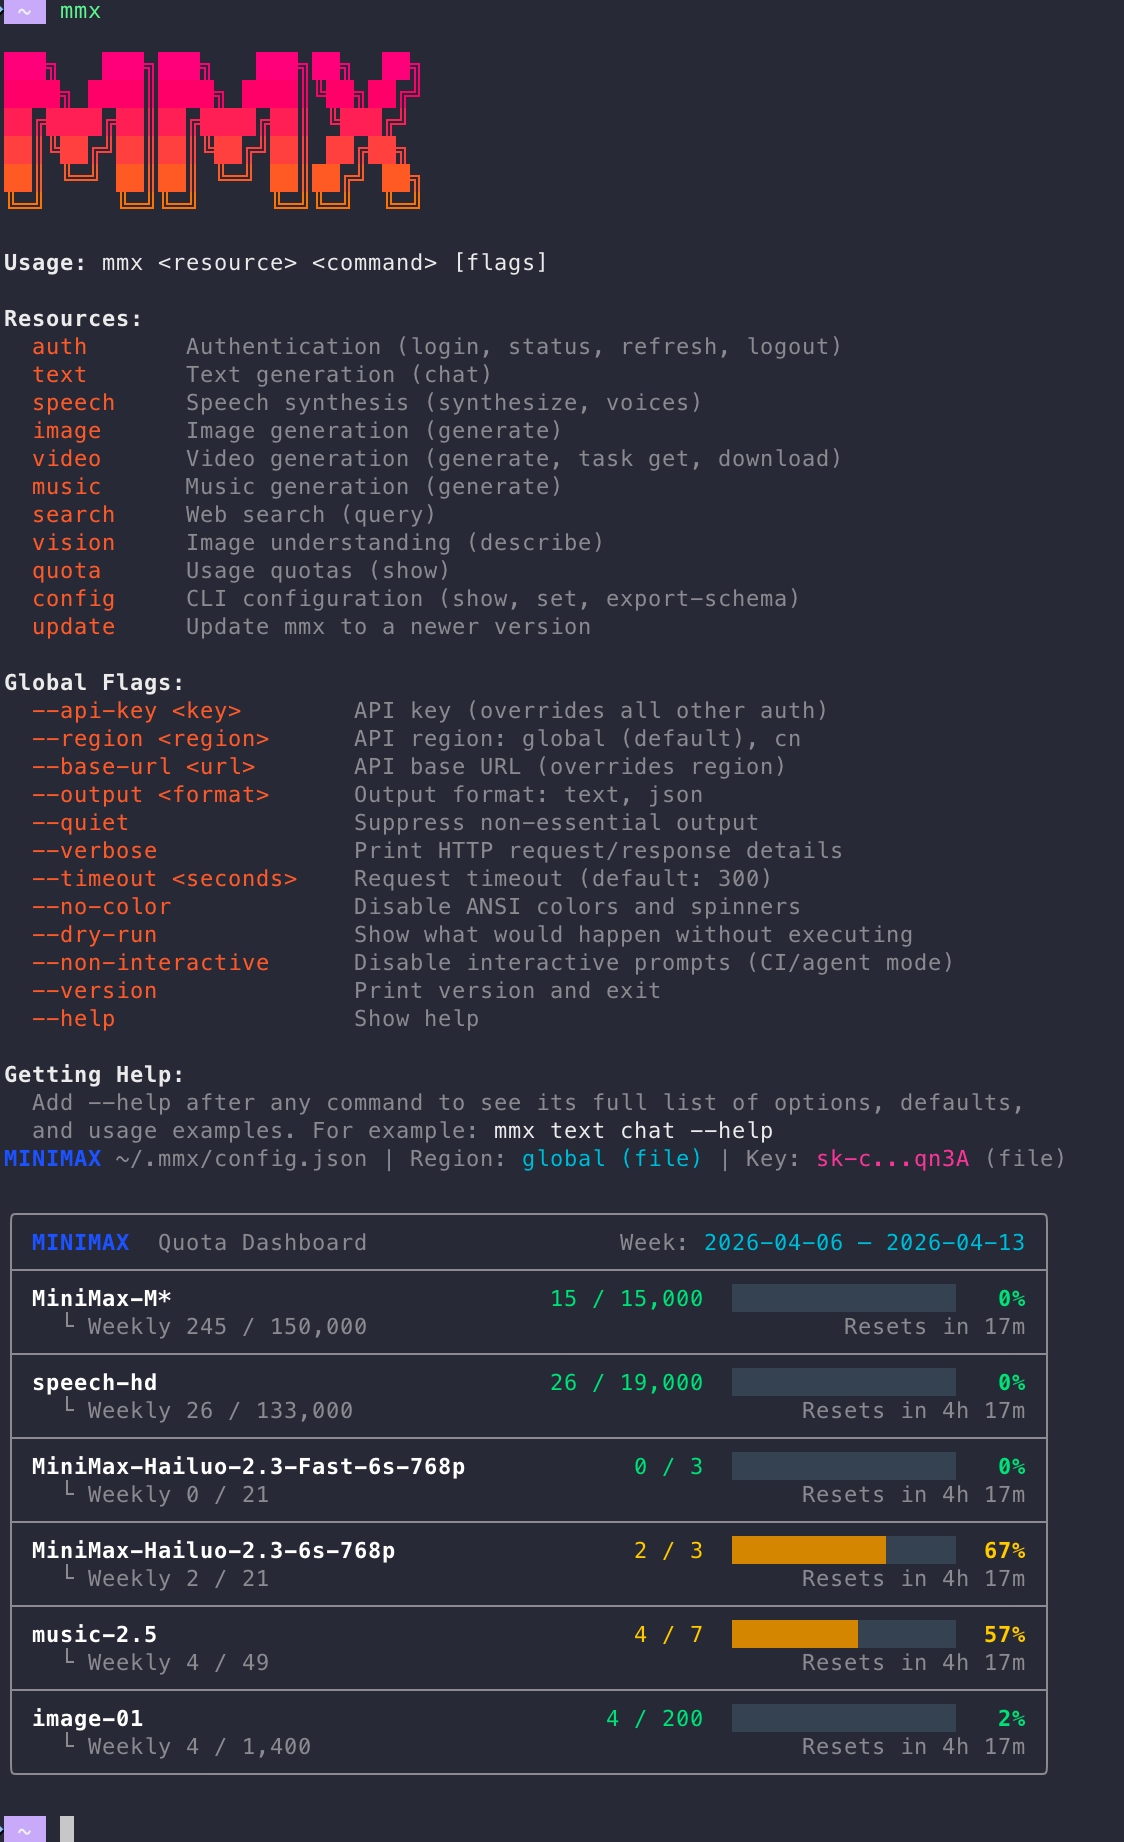Click the 'mmx text chat --help' example
The height and width of the screenshot is (1842, 1124).
click(633, 1130)
